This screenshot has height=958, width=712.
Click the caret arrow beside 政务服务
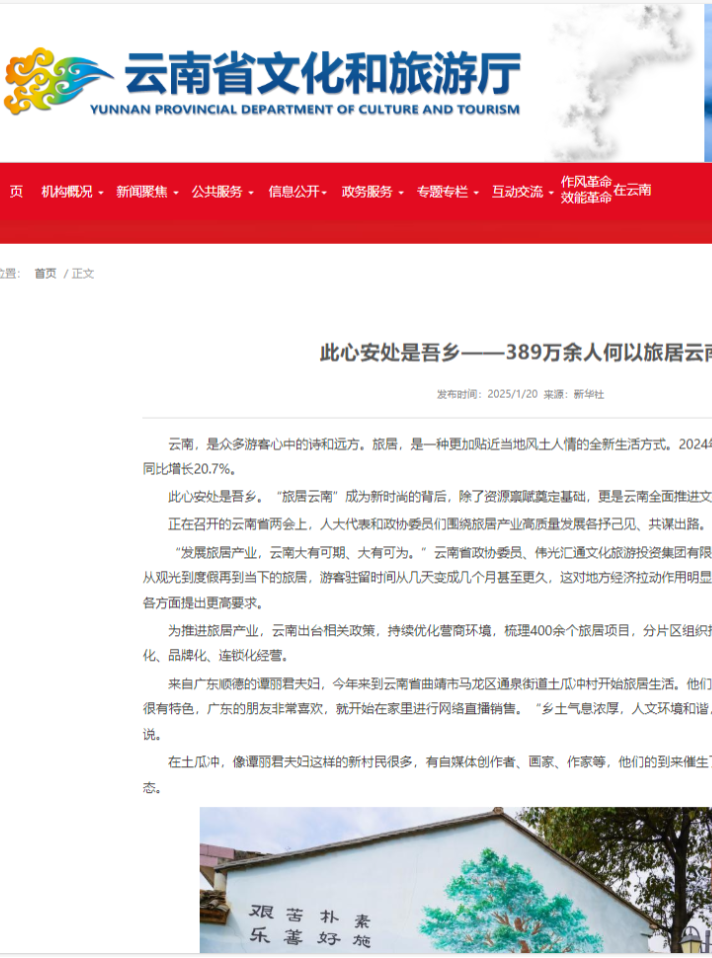pos(401,193)
